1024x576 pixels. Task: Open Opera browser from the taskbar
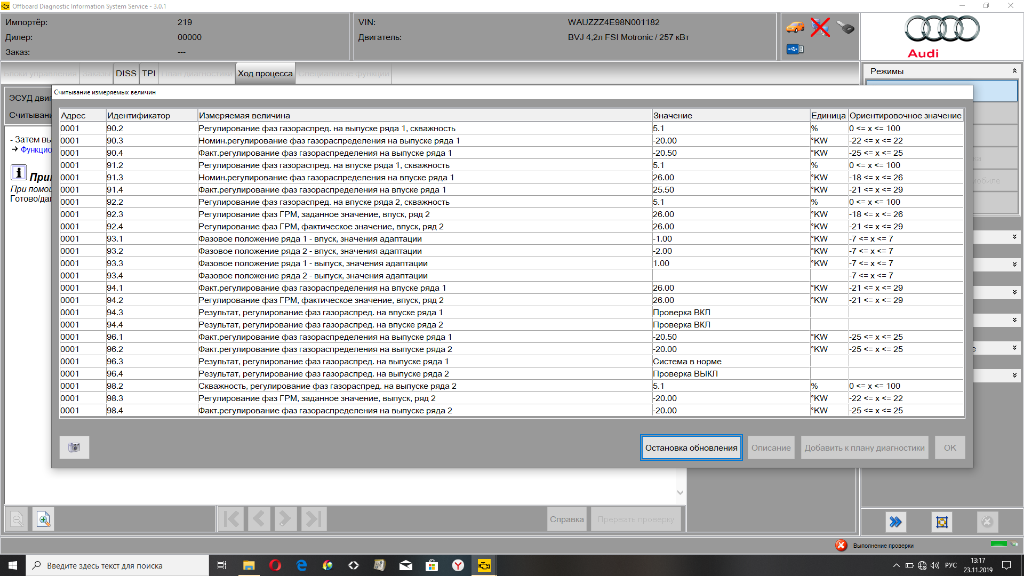275,565
